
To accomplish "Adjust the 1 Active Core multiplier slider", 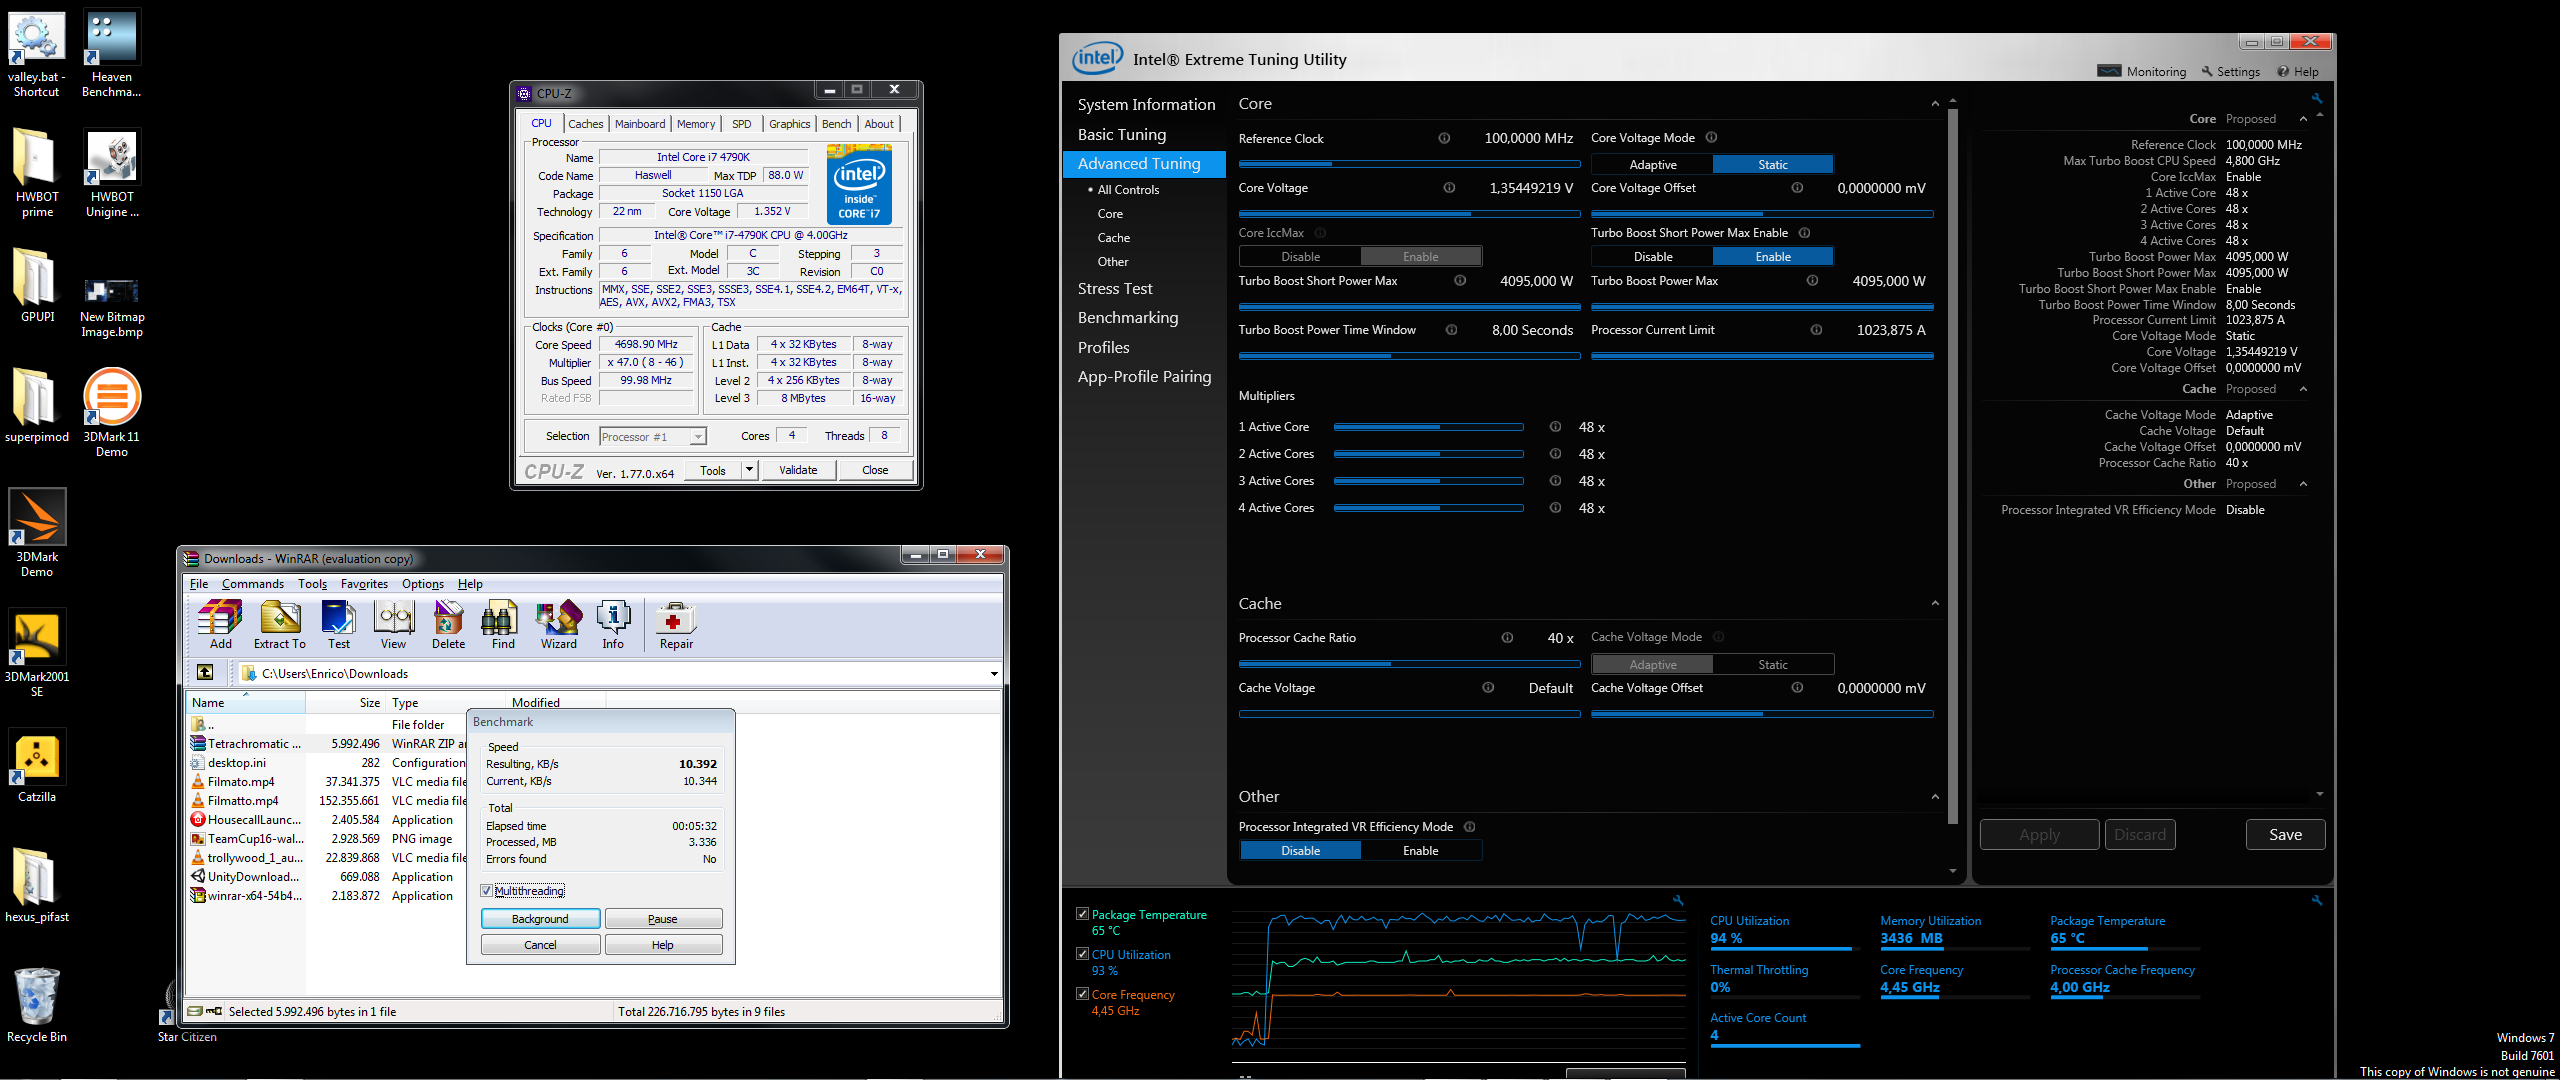I will click(x=1428, y=427).
